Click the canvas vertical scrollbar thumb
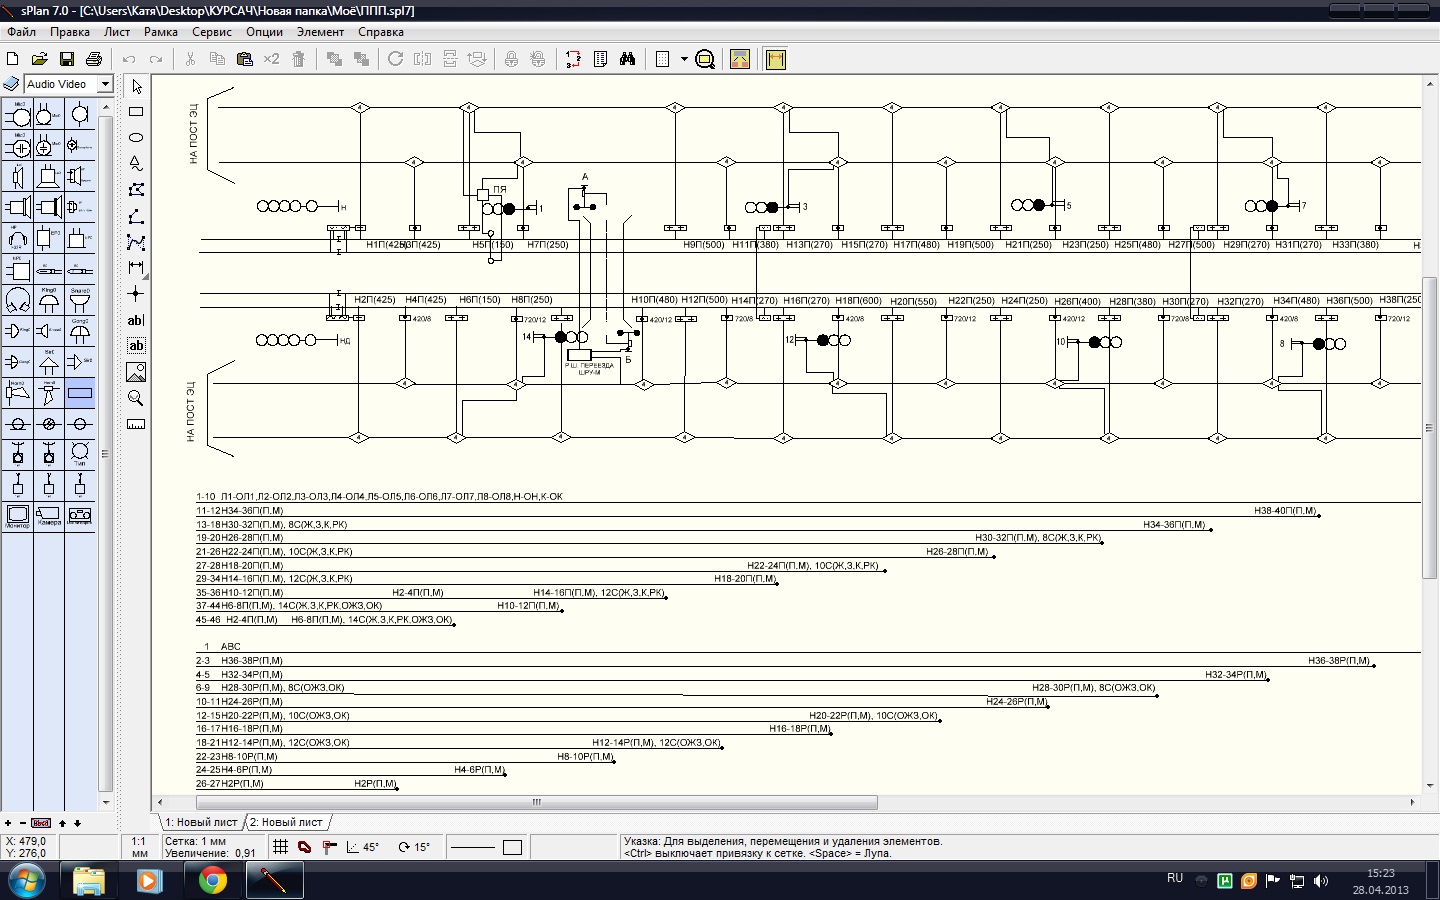Screen dimensions: 1440x900 click(1429, 428)
